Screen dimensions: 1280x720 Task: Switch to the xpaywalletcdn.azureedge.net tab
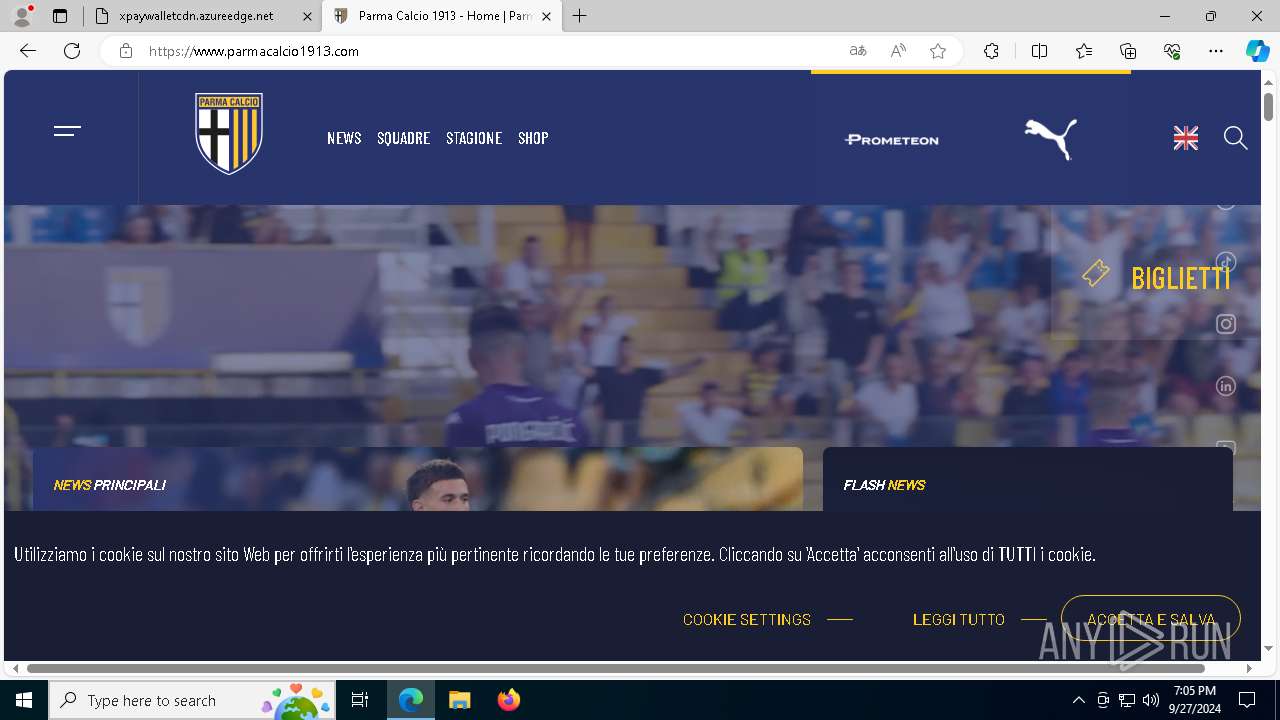tap(196, 16)
